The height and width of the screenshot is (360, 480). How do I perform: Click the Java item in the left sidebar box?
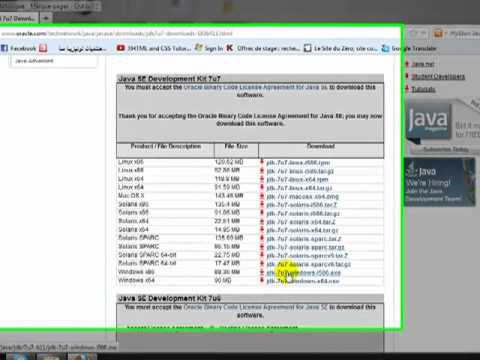tap(34, 61)
